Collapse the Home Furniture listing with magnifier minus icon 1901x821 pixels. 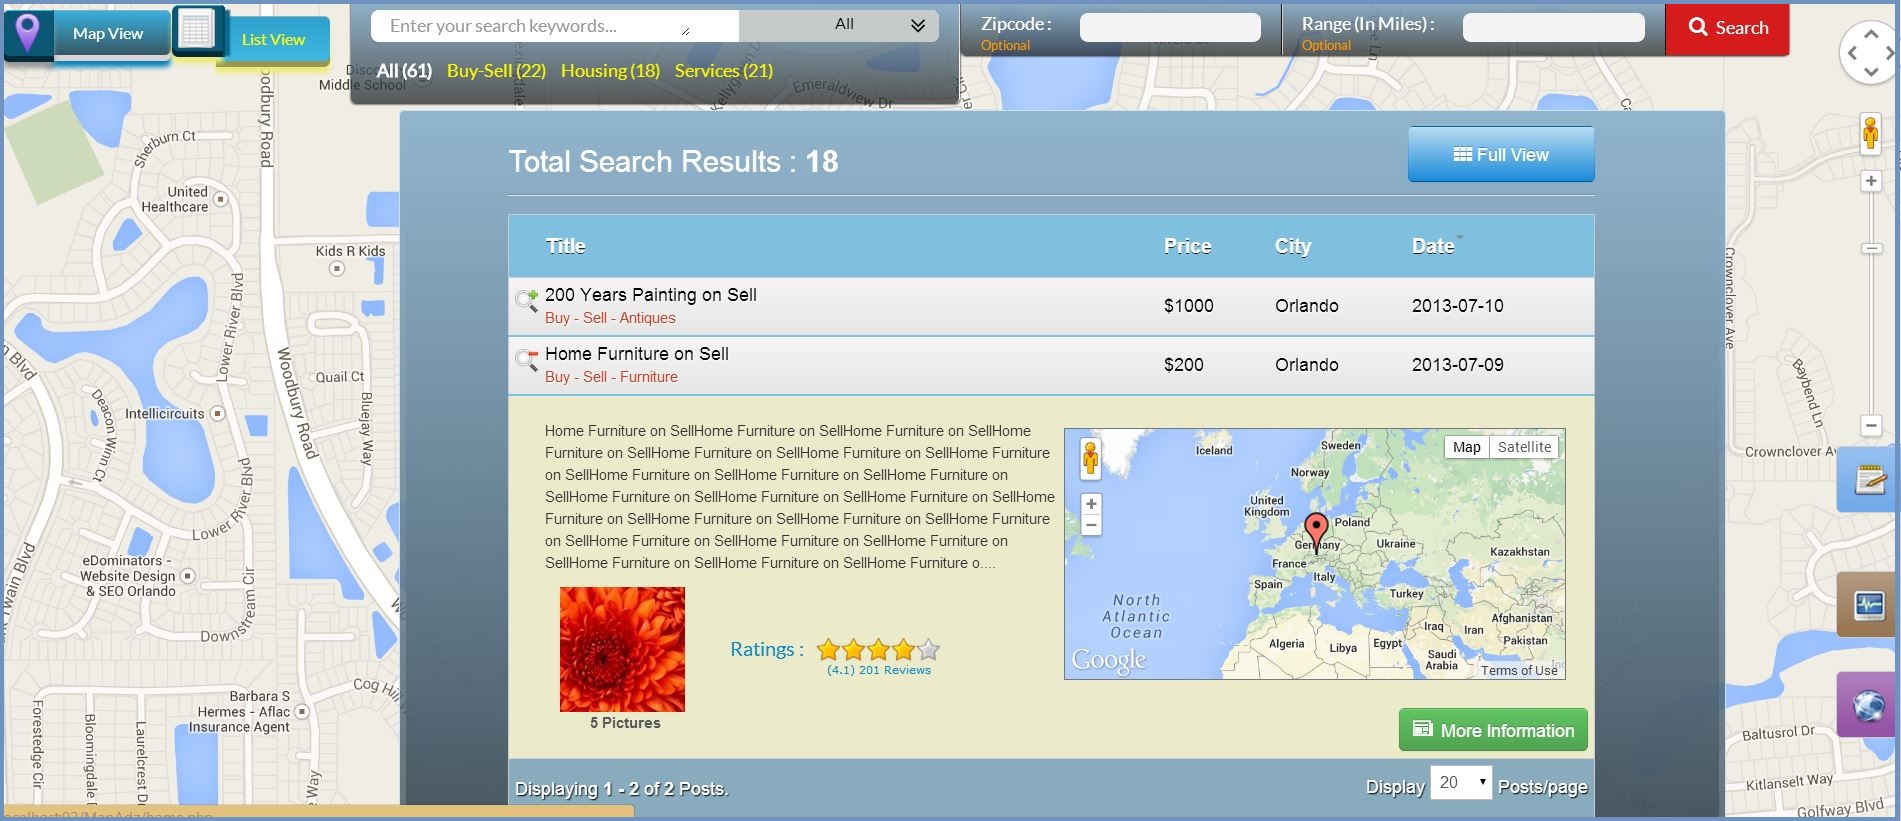pos(526,359)
